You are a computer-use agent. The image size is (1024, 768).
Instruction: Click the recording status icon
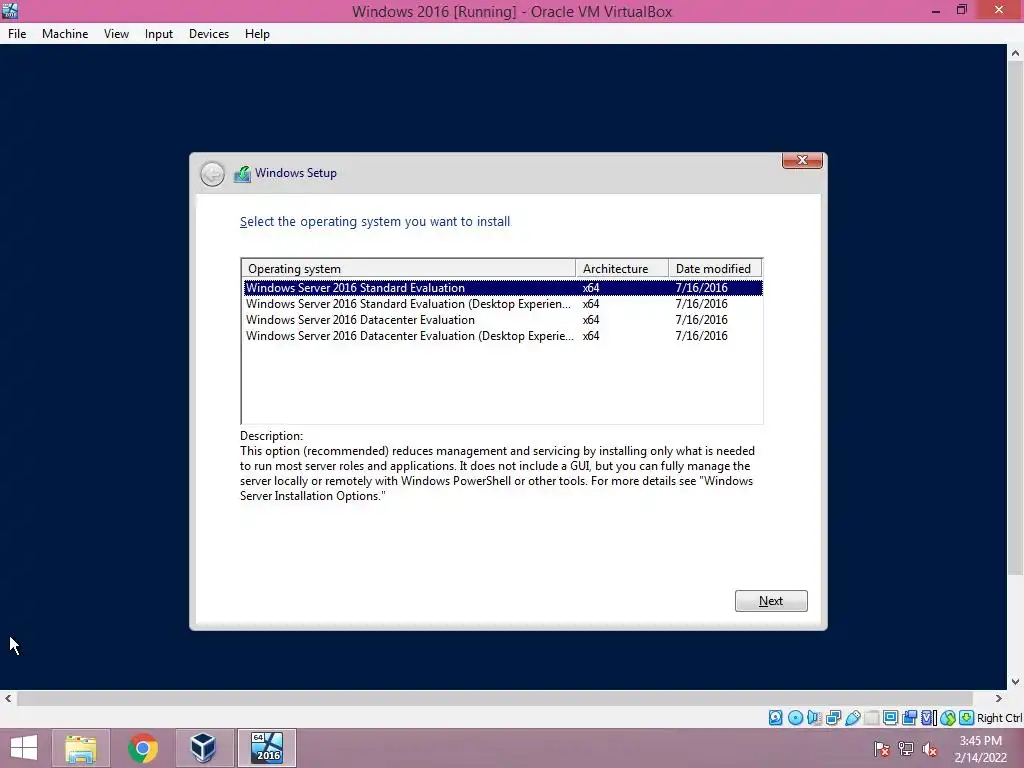coord(909,718)
